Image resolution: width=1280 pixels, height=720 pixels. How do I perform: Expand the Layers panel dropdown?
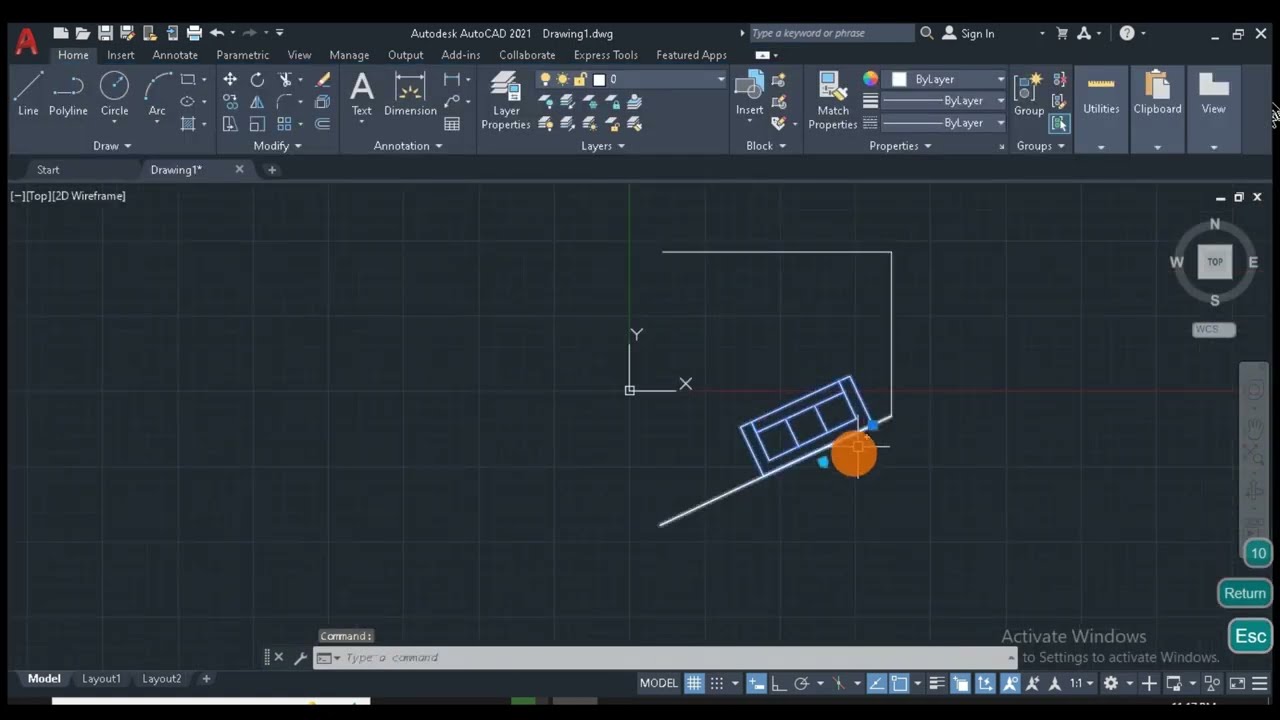point(603,146)
